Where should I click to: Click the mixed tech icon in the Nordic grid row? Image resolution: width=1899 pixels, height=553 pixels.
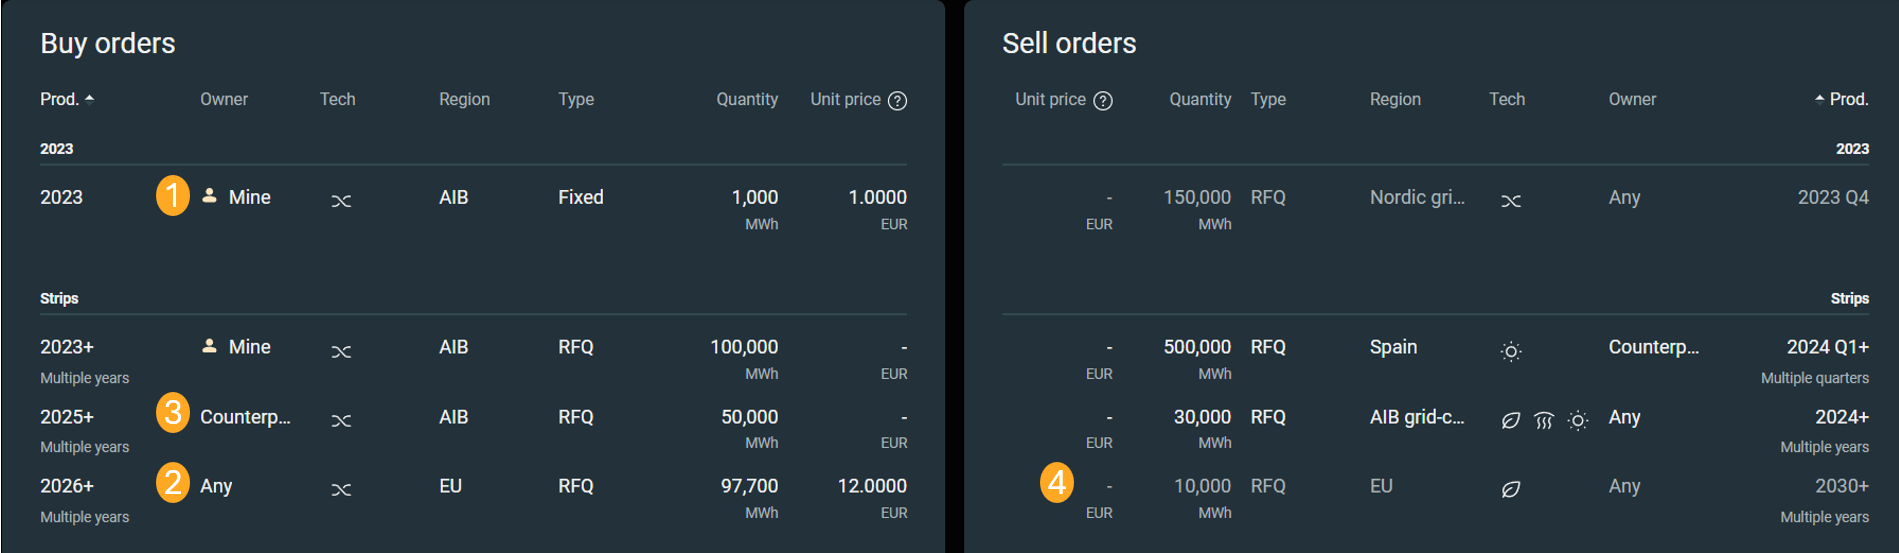[1511, 201]
